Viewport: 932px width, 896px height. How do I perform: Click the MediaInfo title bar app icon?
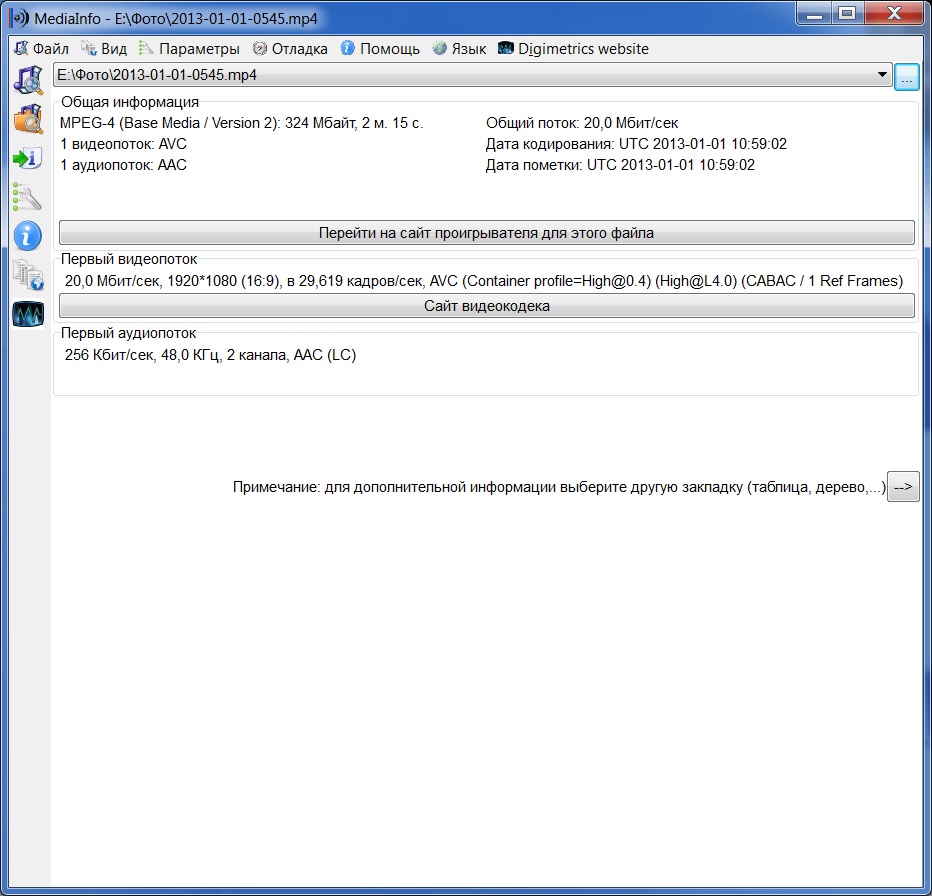pyautogui.click(x=18, y=18)
